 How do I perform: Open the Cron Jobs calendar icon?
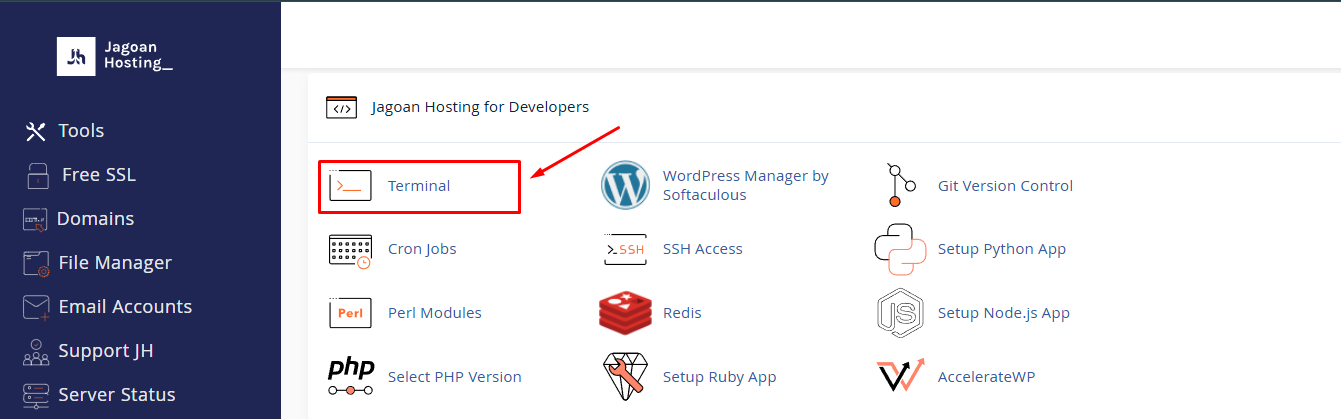(x=350, y=249)
